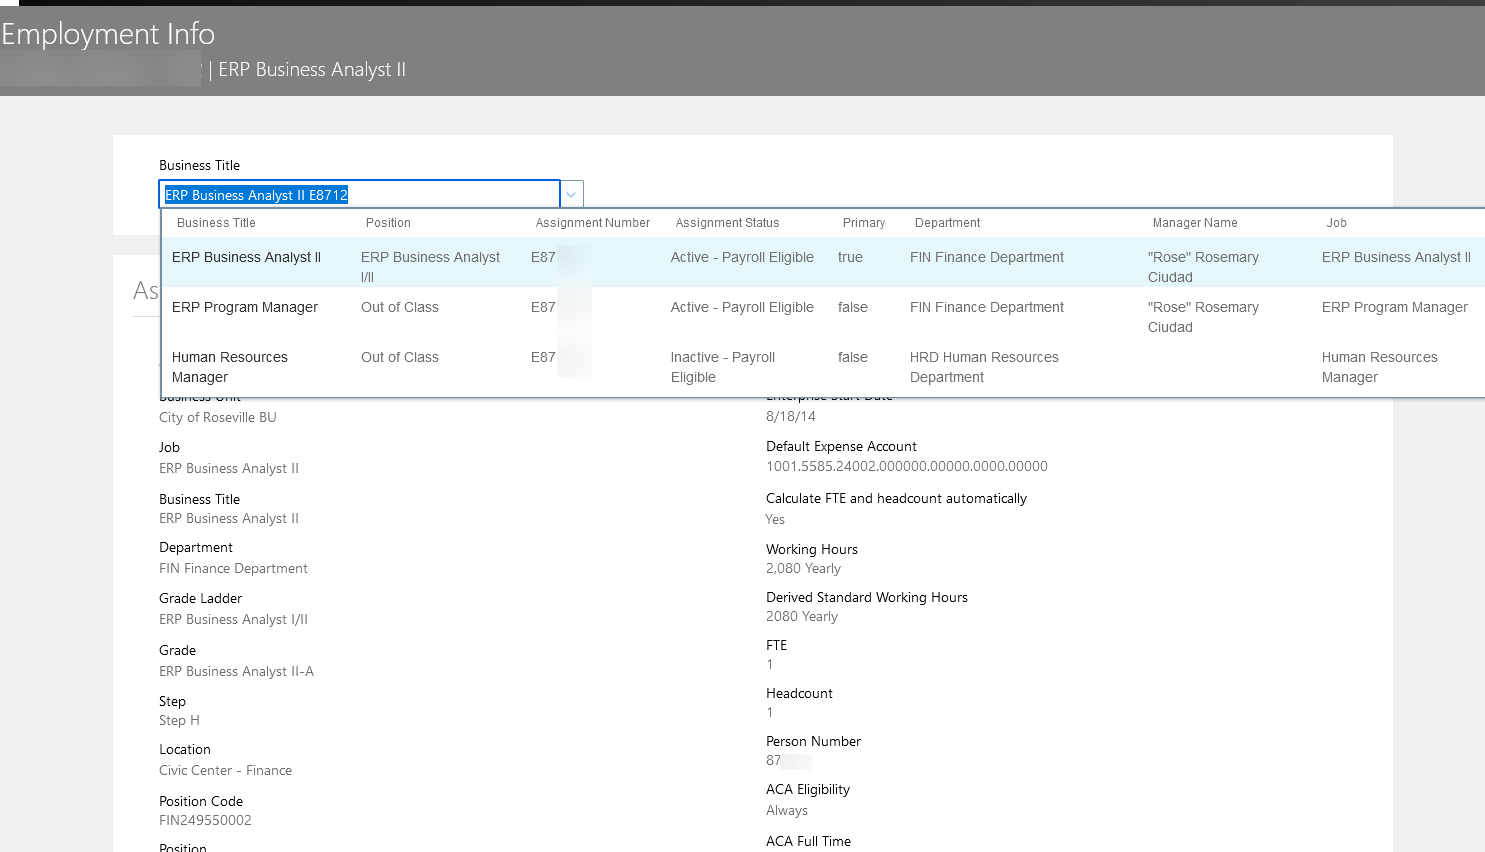Viewport: 1485px width, 852px height.
Task: Sort by the Assignment Status column header
Action: pyautogui.click(x=726, y=222)
